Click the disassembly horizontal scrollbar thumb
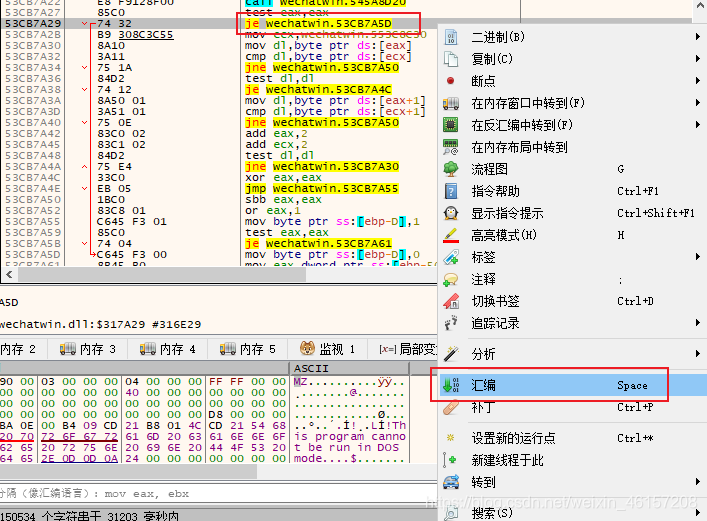 [161, 274]
